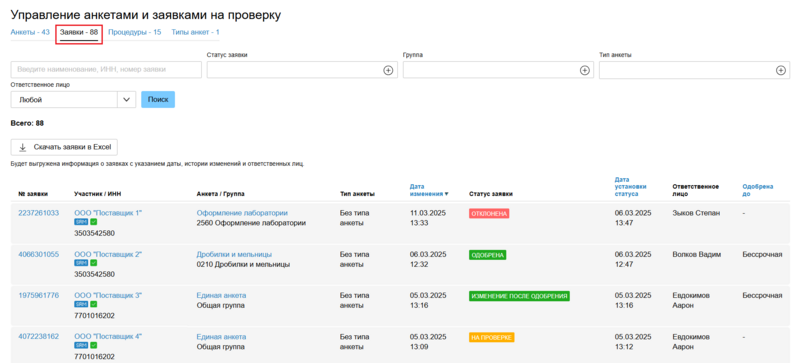Viewport: 800px width, 363px height.
Task: Click ИЗМЕНЕНИЕ ПОСЛЕ ОДОБРЕНИЯ status badge
Action: (x=519, y=296)
